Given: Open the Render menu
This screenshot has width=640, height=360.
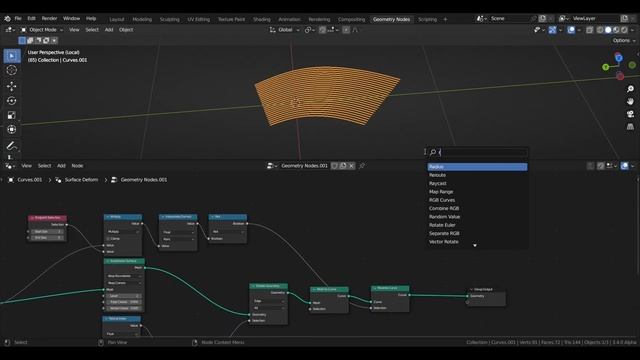Looking at the screenshot, I should click(x=49, y=19).
